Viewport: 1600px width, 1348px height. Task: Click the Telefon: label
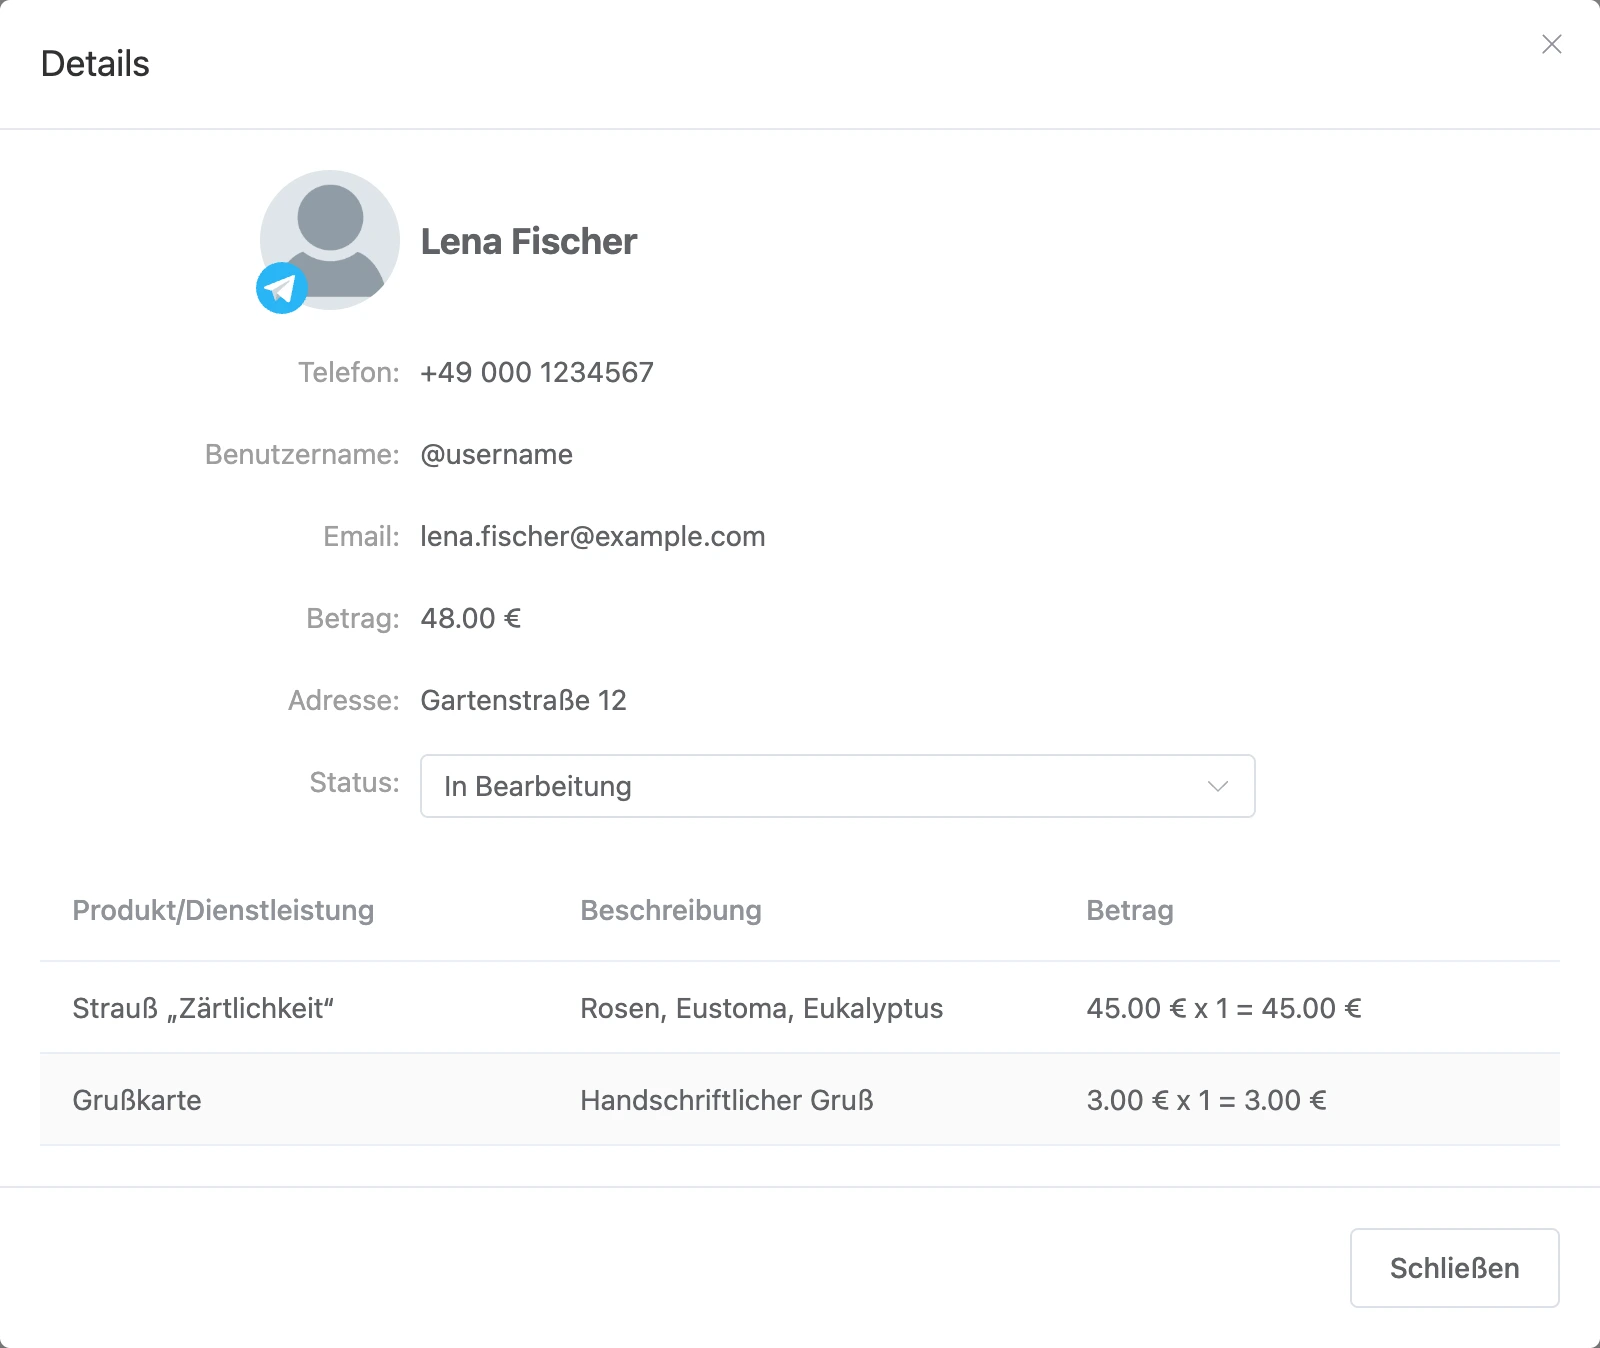coord(349,372)
